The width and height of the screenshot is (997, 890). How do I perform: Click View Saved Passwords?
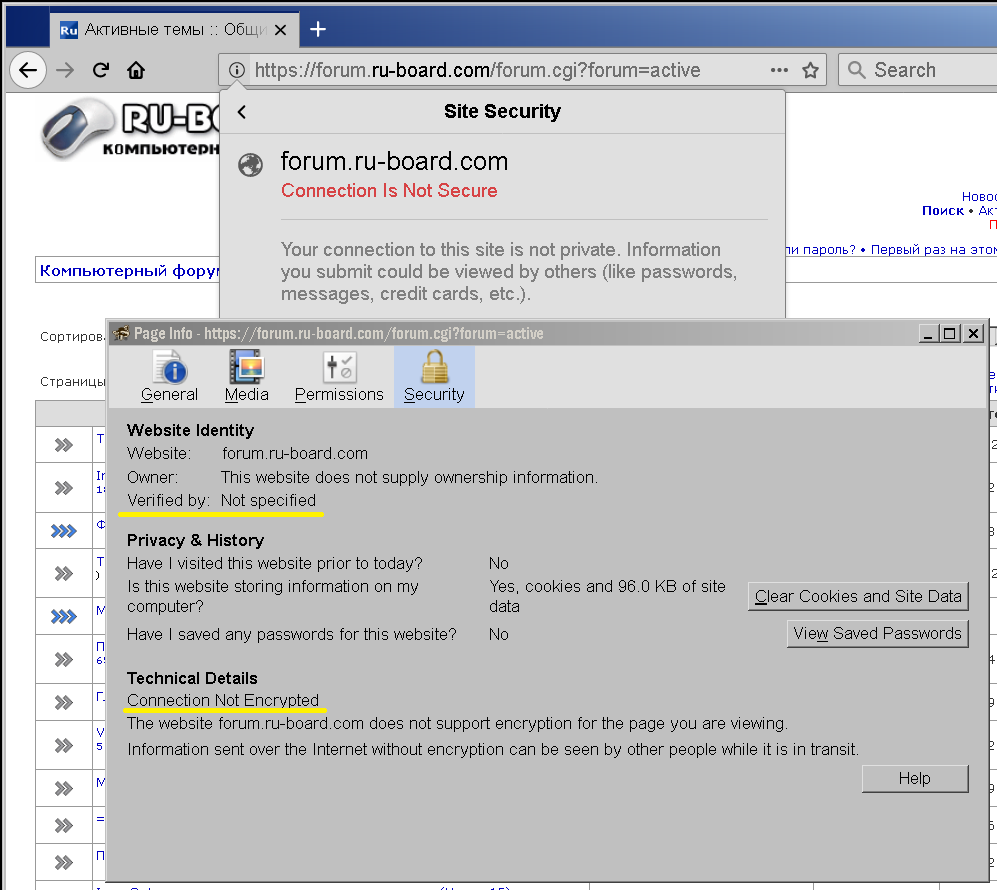tap(877, 633)
